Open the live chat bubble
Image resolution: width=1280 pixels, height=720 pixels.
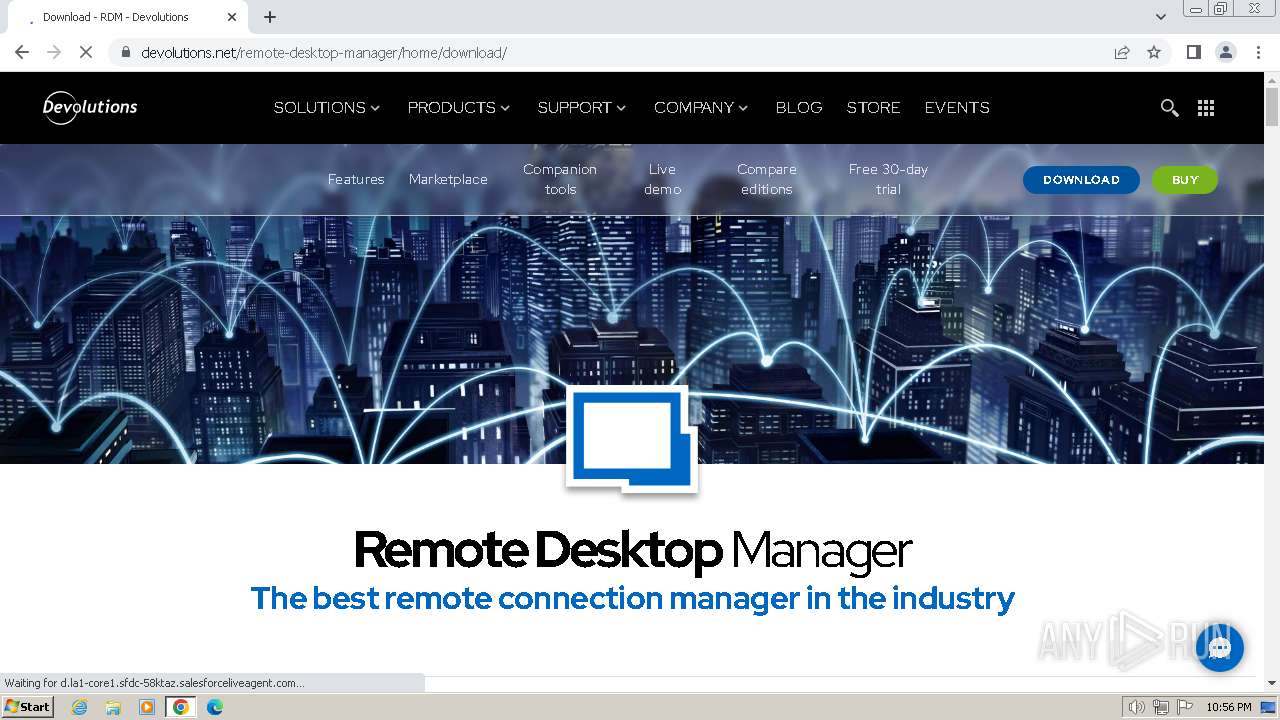tap(1219, 648)
